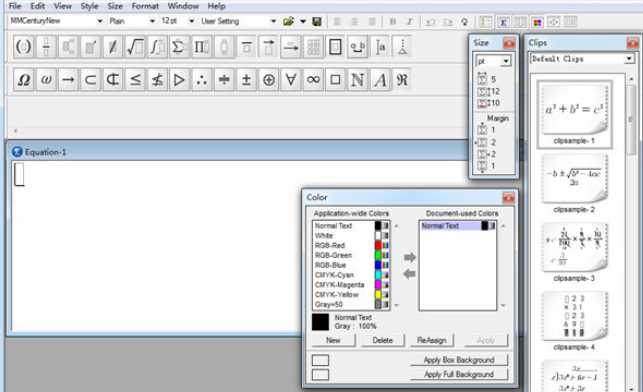Insert a matrix grid template
The width and height of the screenshot is (643, 392).
click(313, 47)
